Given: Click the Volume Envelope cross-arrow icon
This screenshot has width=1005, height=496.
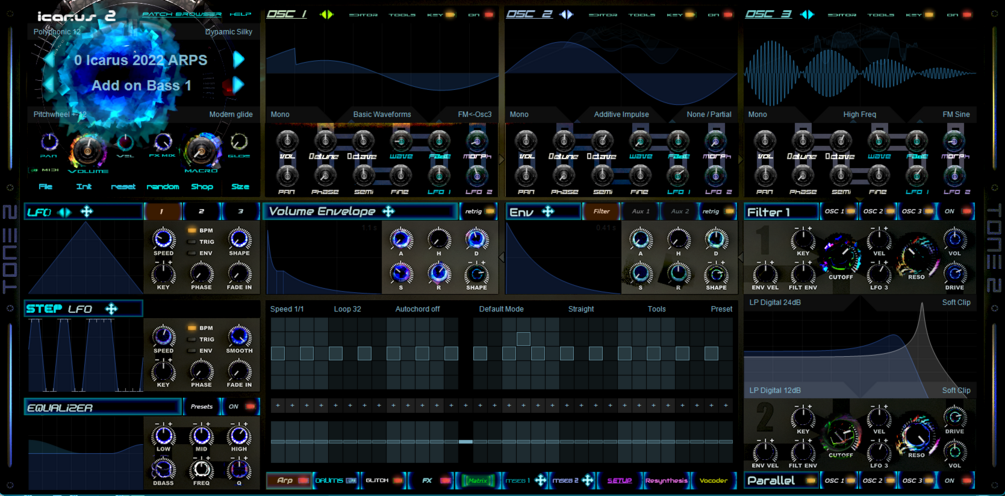Looking at the screenshot, I should 388,211.
